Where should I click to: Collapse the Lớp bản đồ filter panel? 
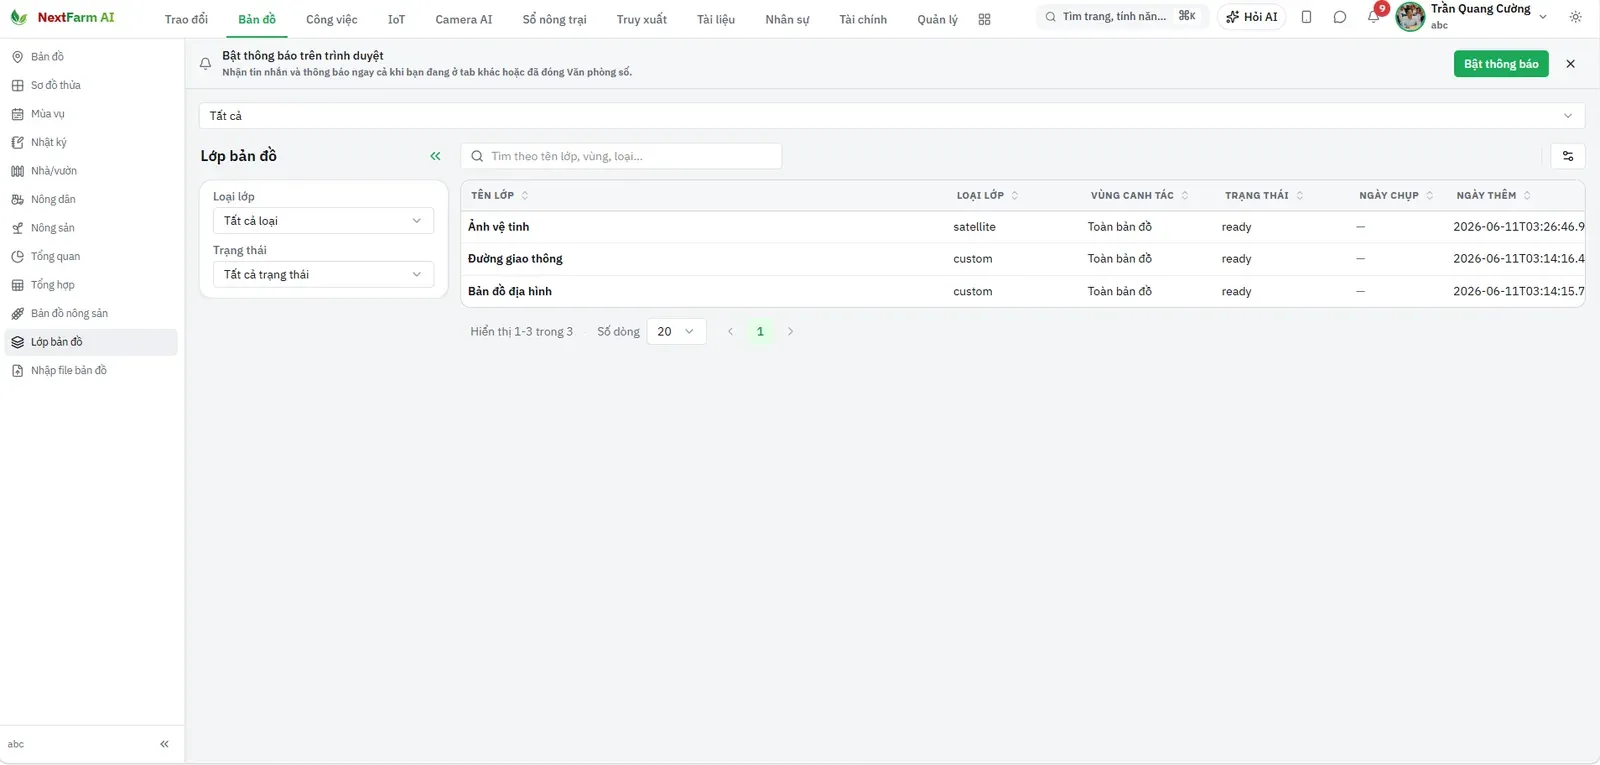(x=435, y=156)
